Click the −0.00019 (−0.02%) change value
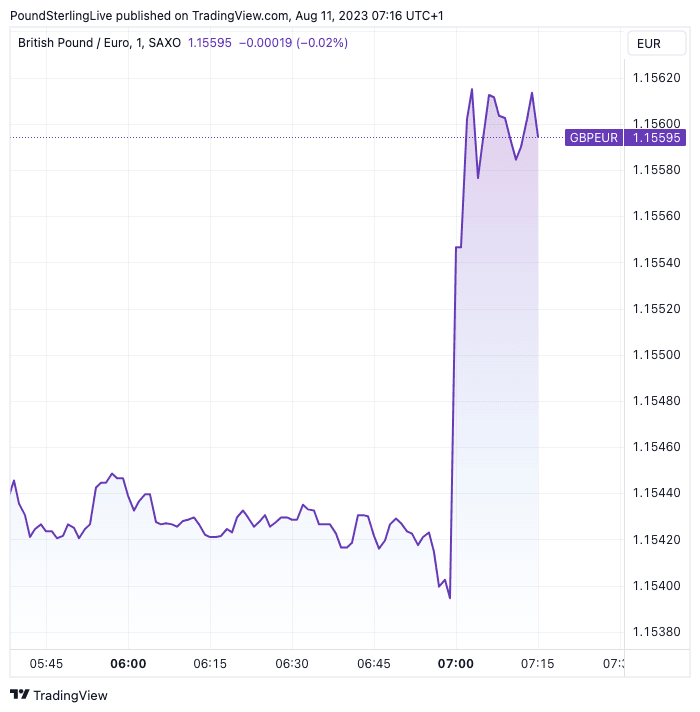 coord(293,43)
